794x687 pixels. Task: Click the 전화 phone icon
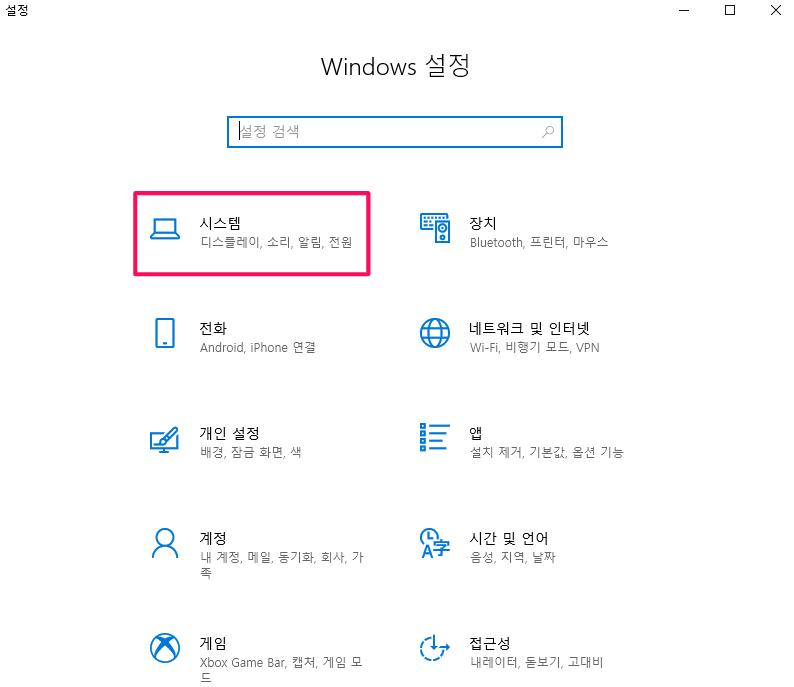(x=165, y=333)
